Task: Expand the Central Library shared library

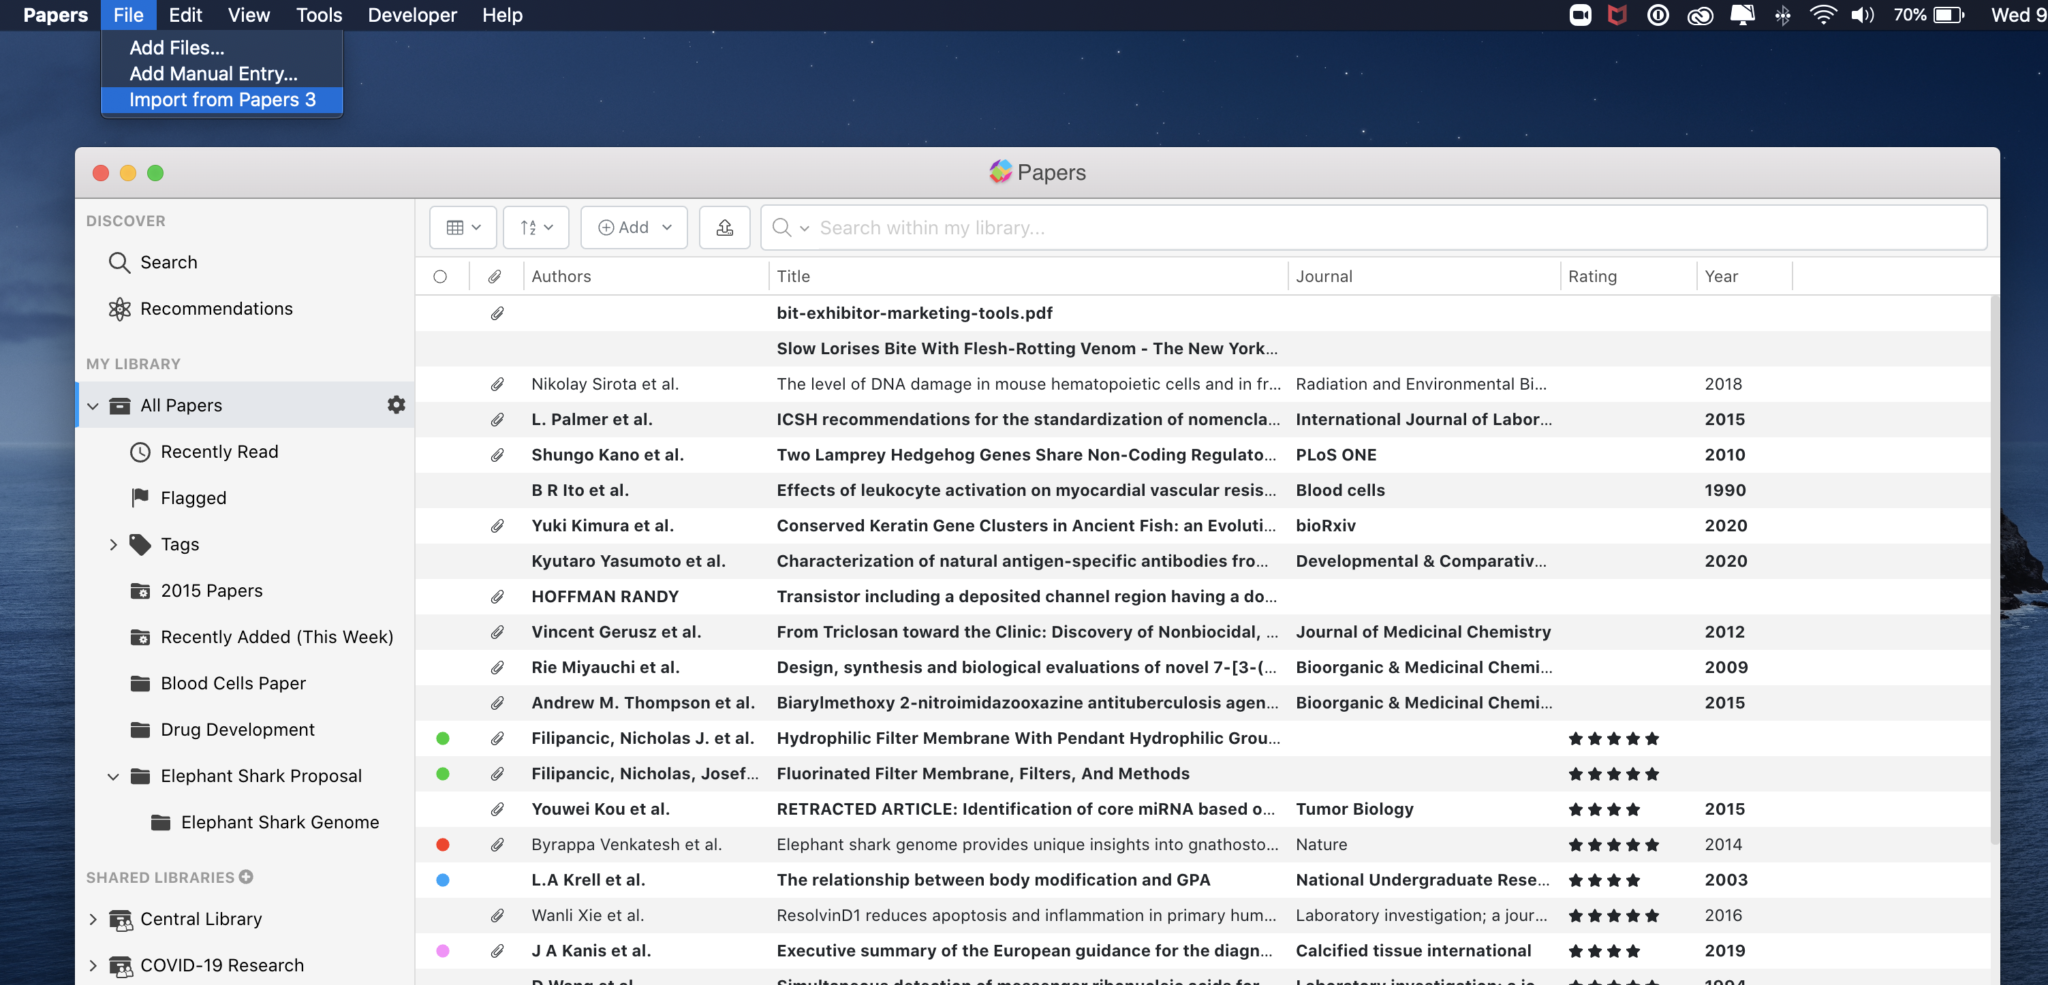Action: click(x=93, y=919)
